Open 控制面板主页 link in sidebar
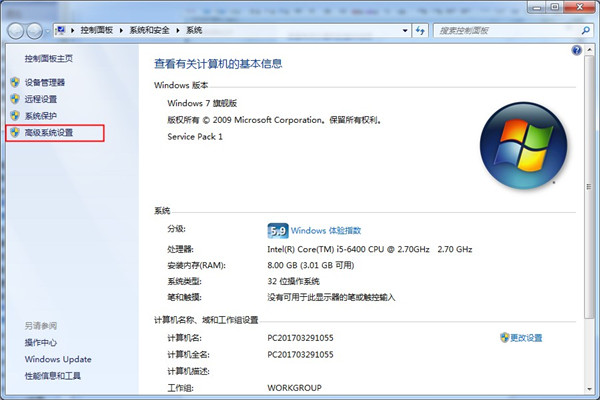 click(x=49, y=58)
